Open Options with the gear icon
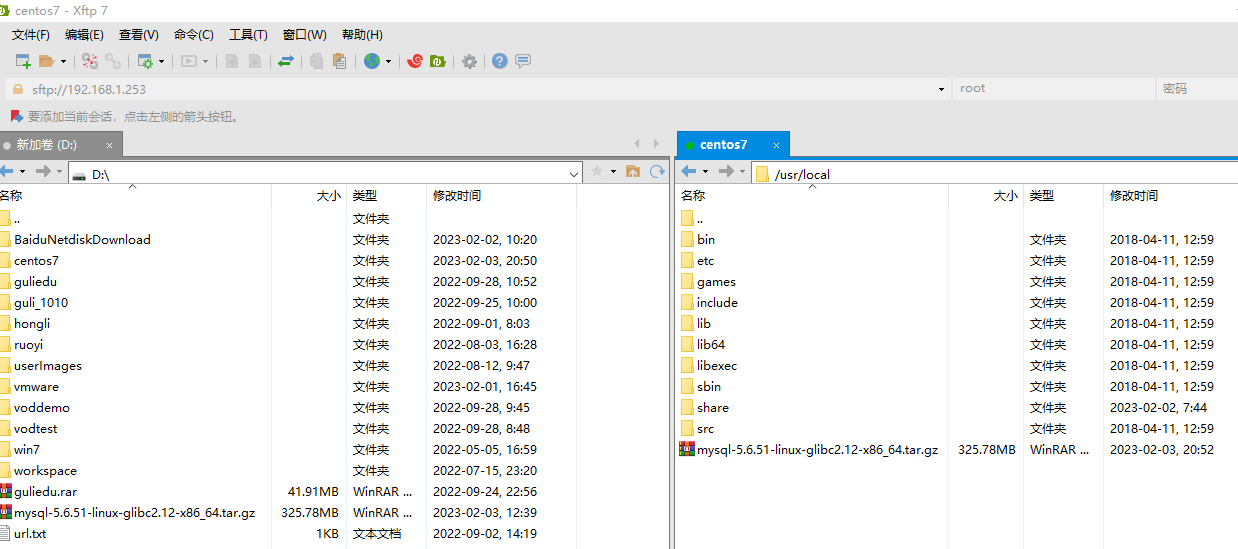The height and width of the screenshot is (549, 1238). 469,61
